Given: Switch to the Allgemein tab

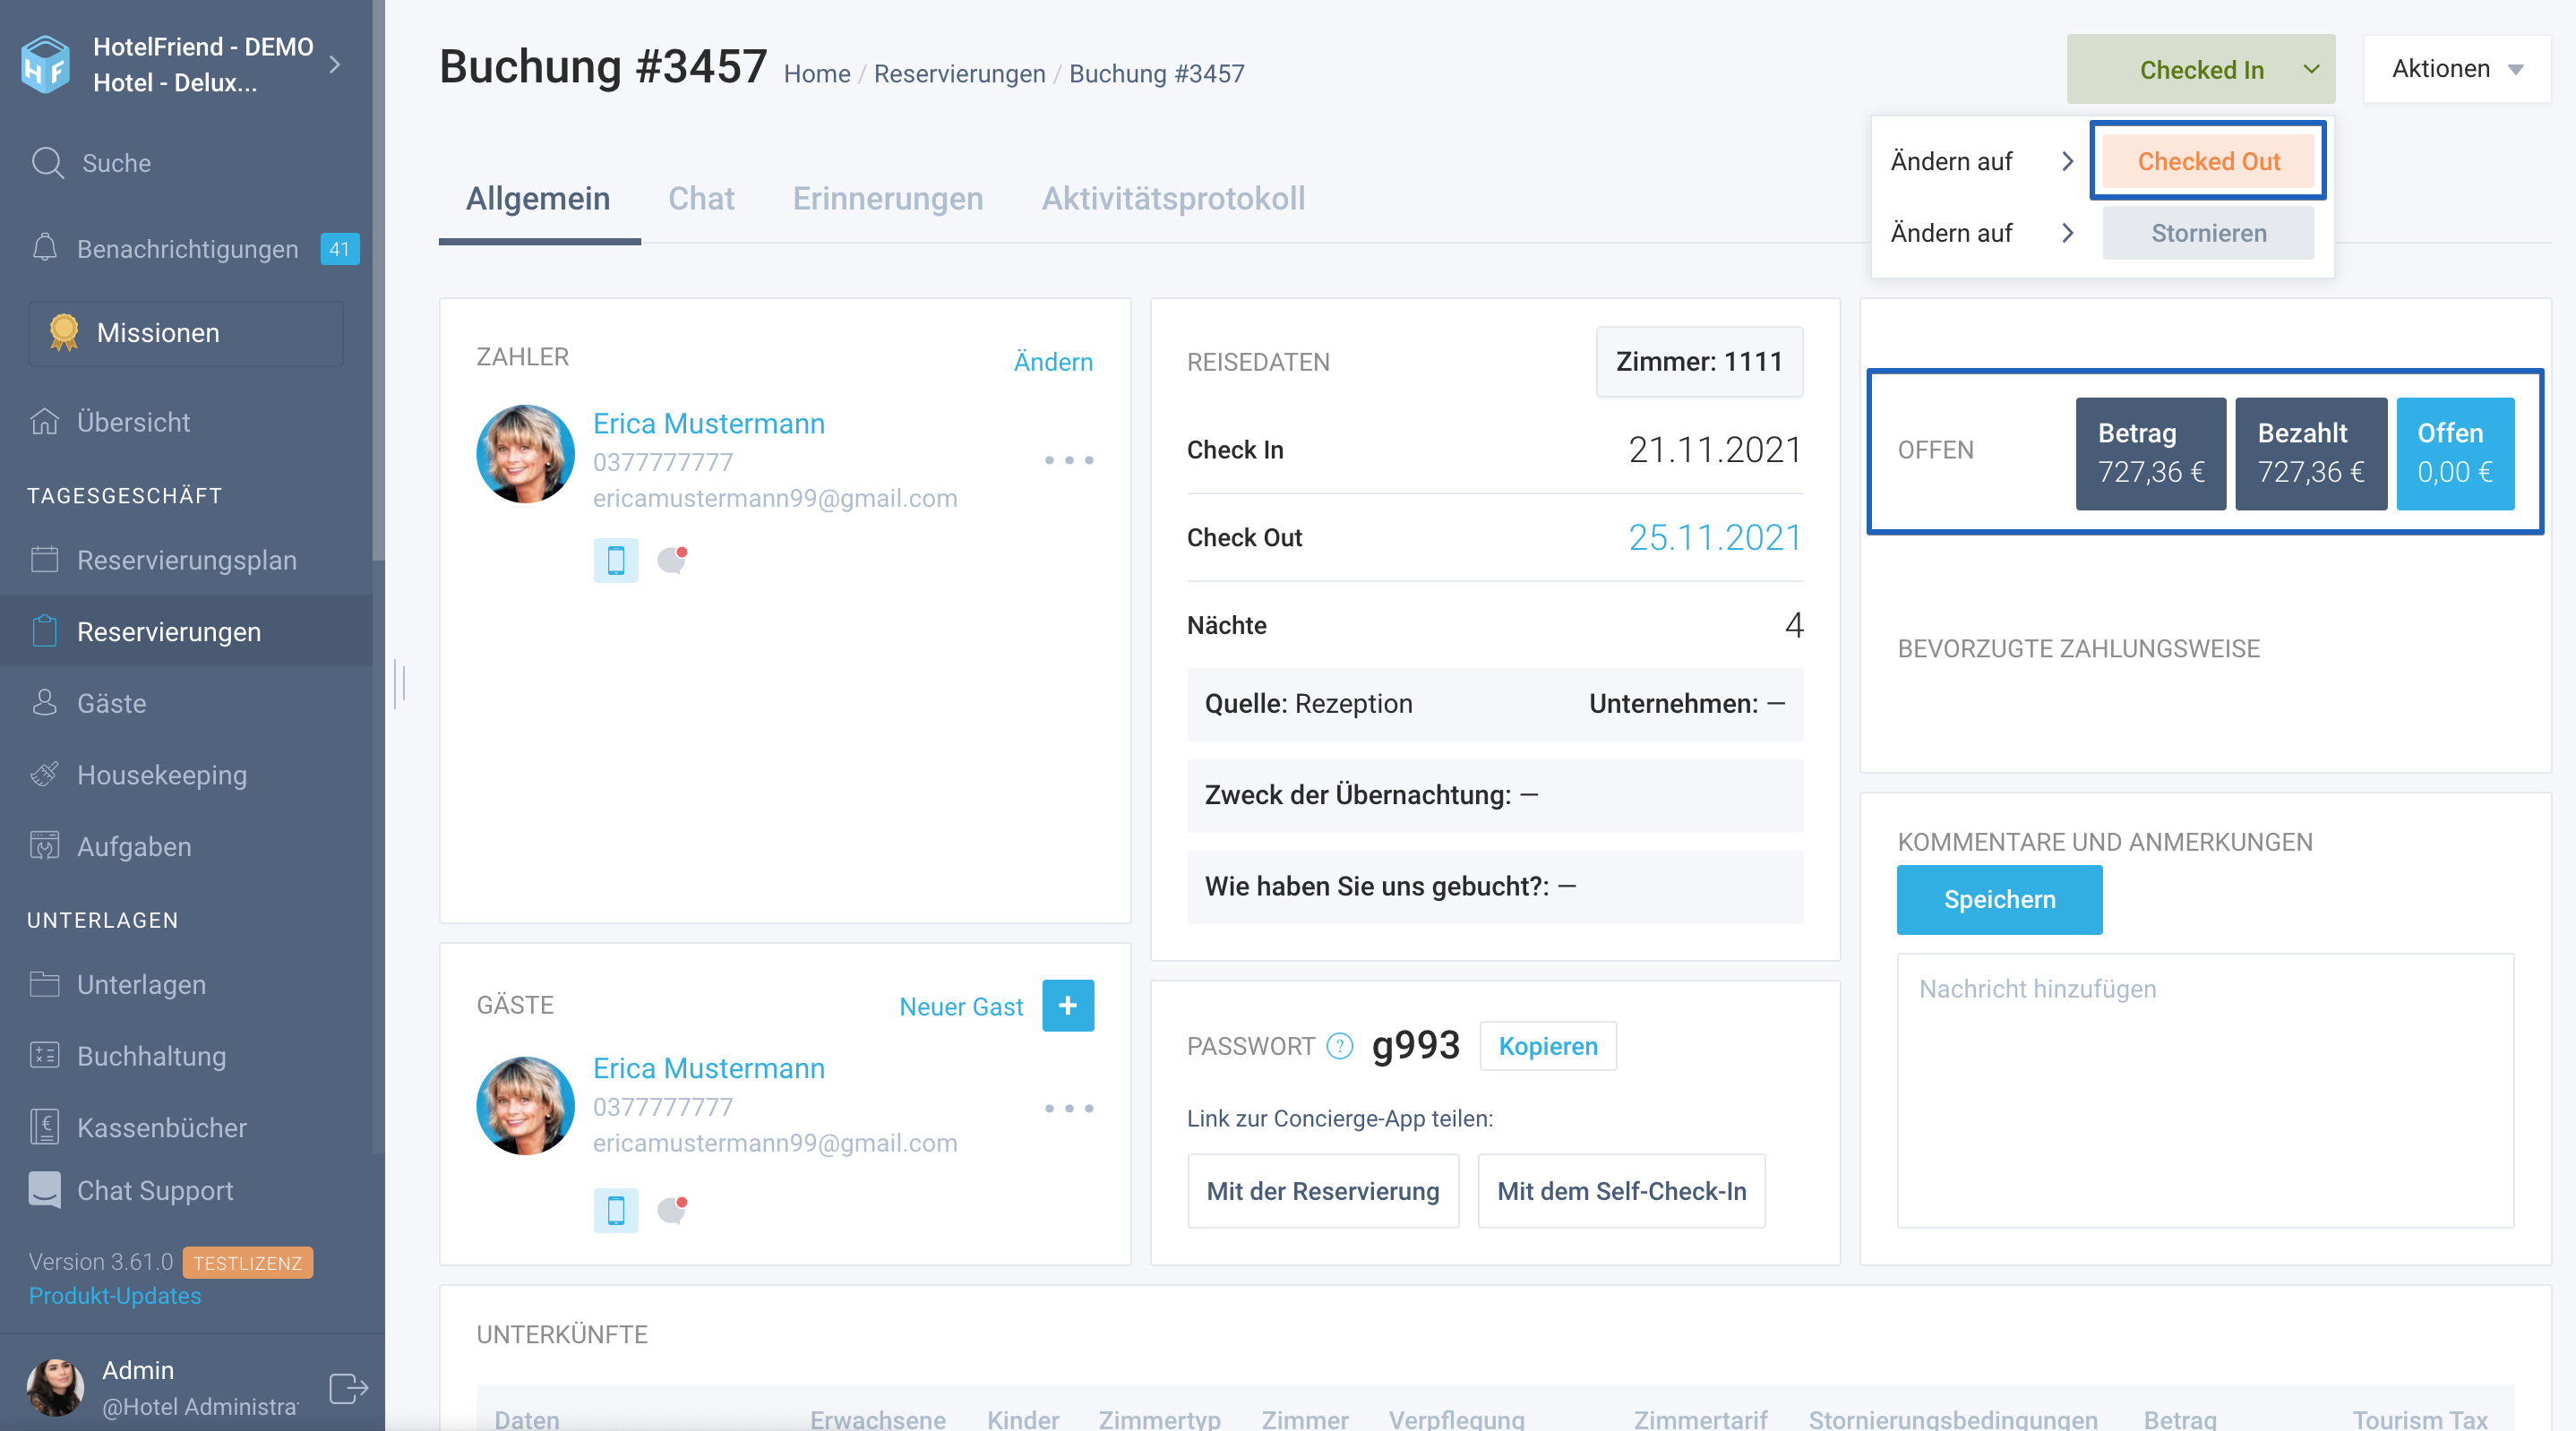Looking at the screenshot, I should pyautogui.click(x=538, y=198).
